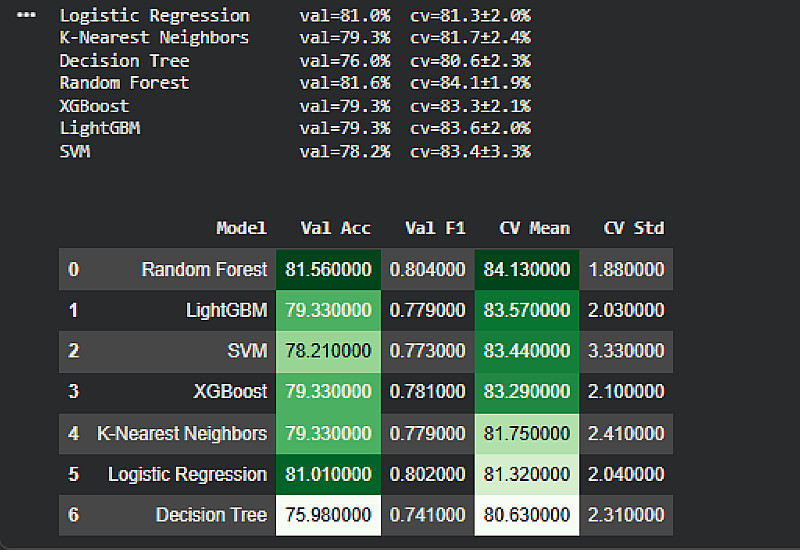Click the 2.030000 CV Std cell
Viewport: 800px width, 550px height.
tap(626, 310)
